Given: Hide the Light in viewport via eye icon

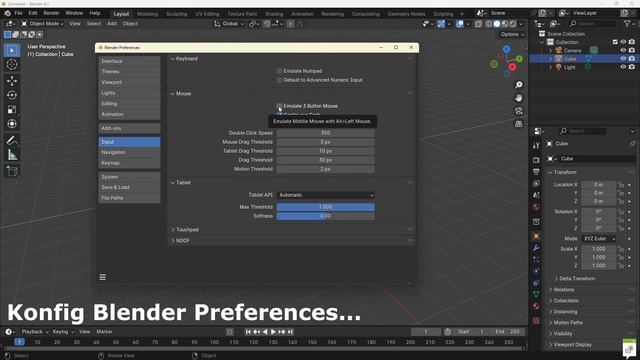Looking at the screenshot, I should [623, 67].
